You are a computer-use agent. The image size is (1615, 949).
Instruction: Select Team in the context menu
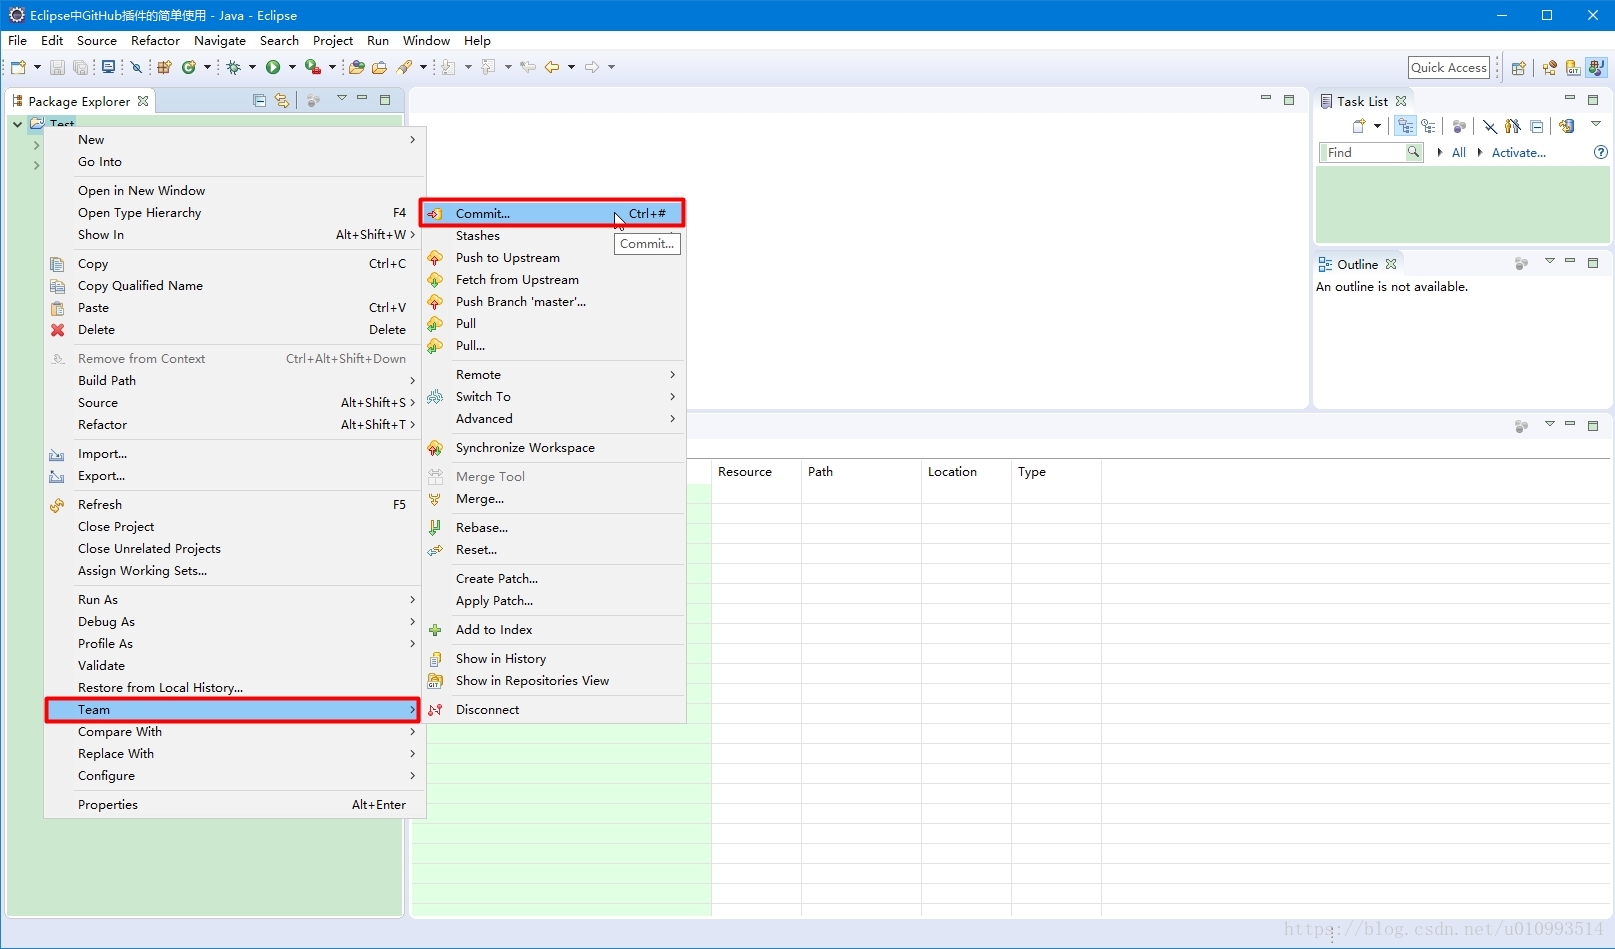232,709
